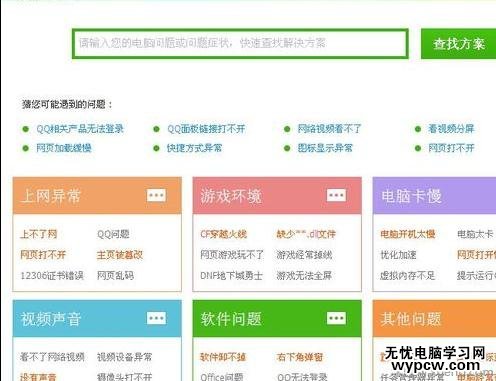Select 游戏无法全屏 entry
Screen dimensions: 496x381
[x=304, y=276]
